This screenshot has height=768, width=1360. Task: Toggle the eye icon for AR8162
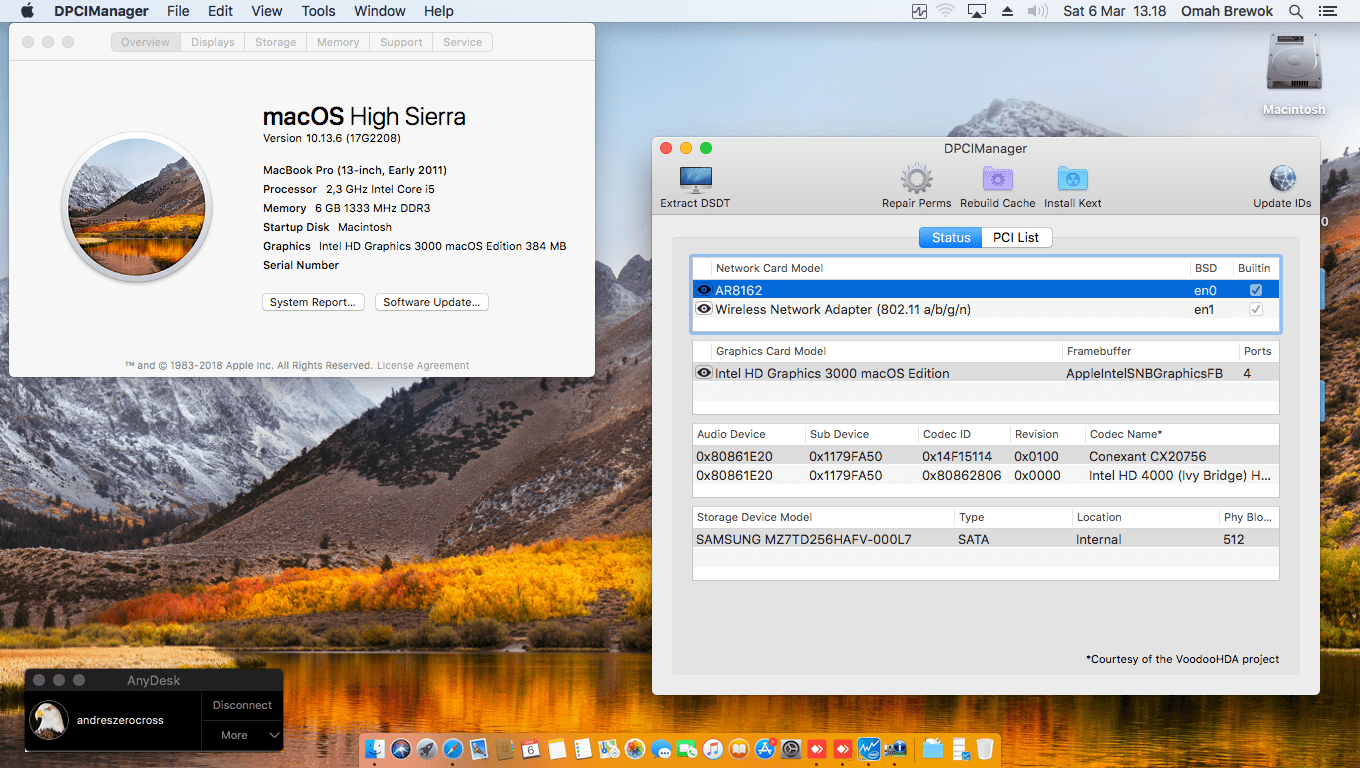click(704, 290)
